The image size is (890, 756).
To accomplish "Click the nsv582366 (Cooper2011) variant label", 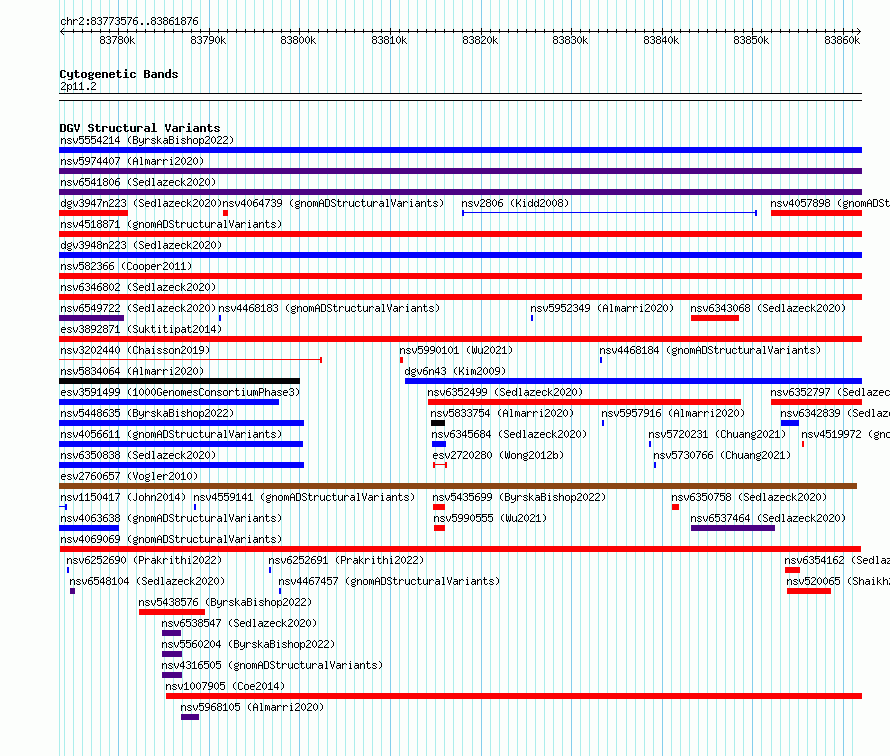I will [x=126, y=266].
